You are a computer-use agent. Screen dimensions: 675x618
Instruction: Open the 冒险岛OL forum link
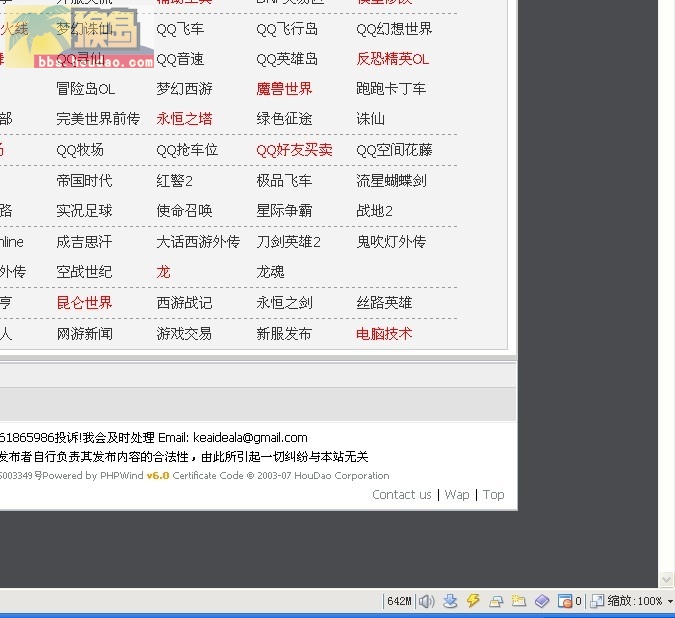click(85, 89)
